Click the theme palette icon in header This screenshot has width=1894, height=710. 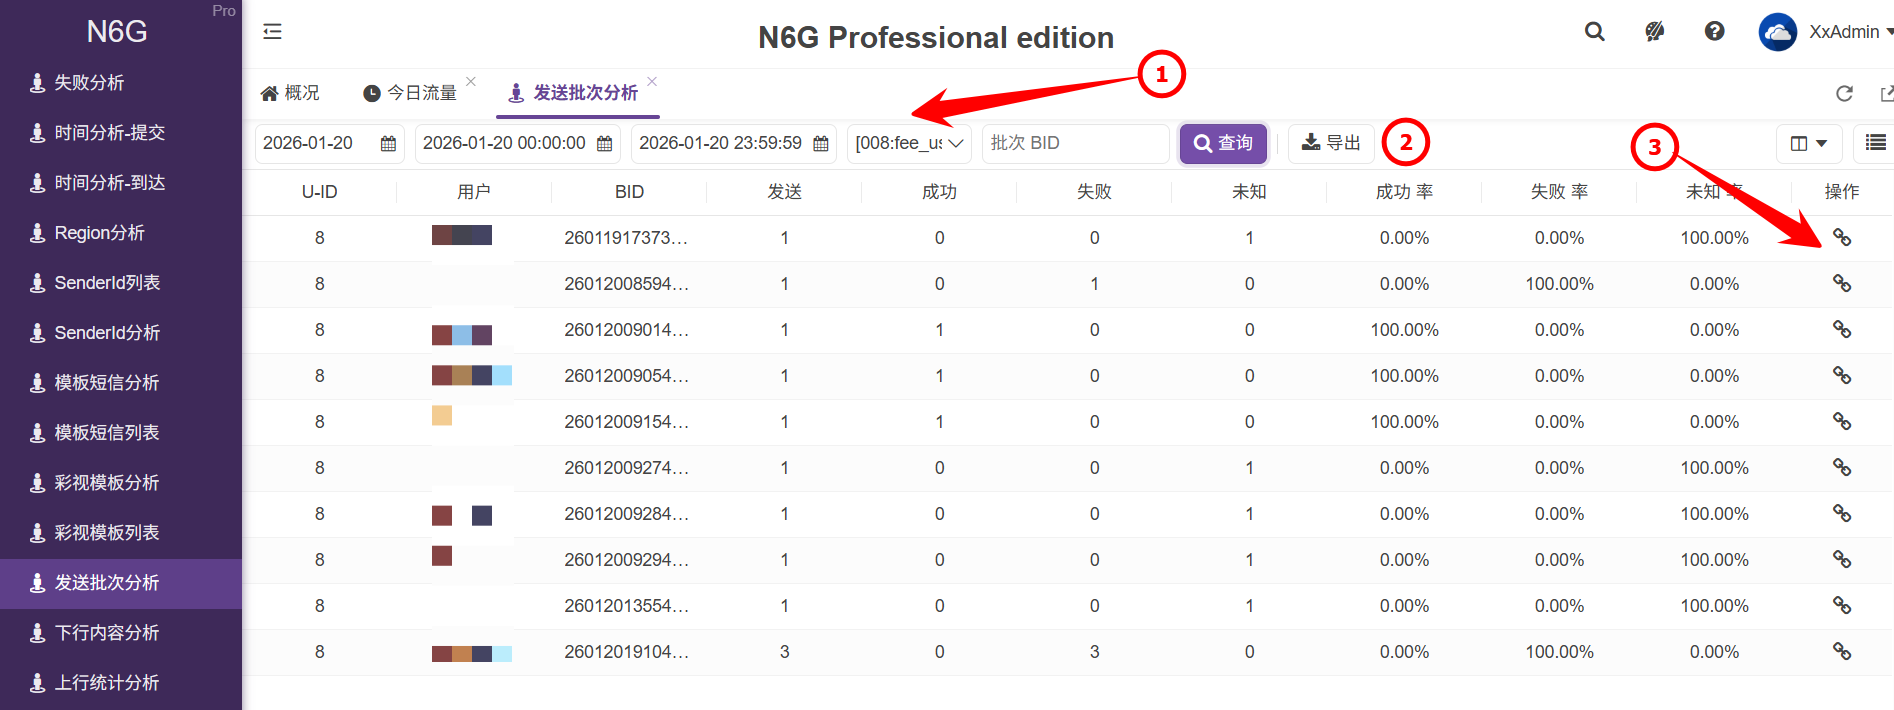[x=1655, y=32]
